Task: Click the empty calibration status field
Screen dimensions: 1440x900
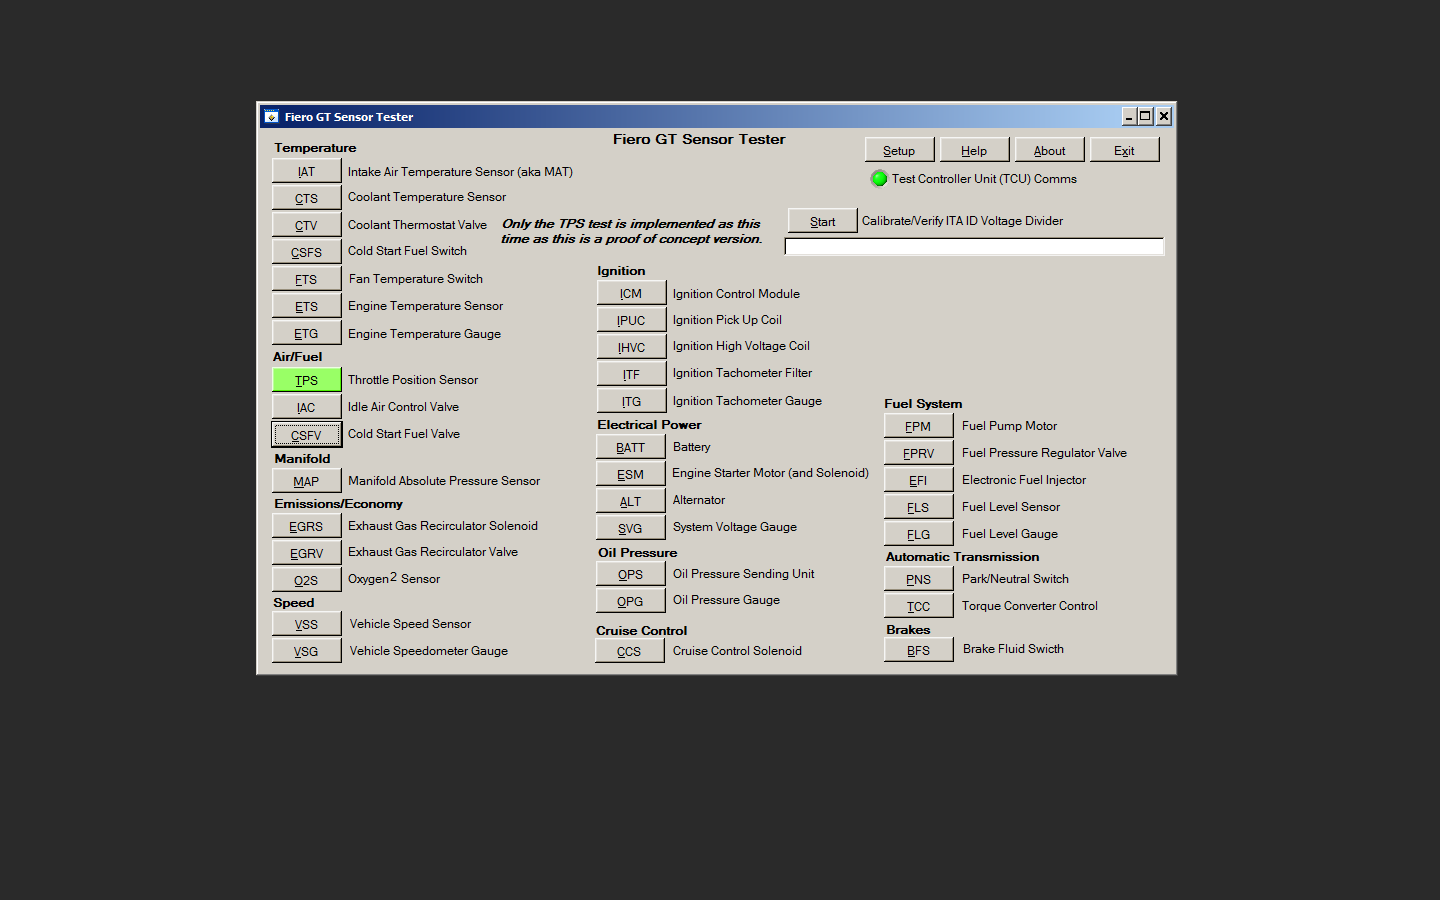Action: click(x=974, y=247)
